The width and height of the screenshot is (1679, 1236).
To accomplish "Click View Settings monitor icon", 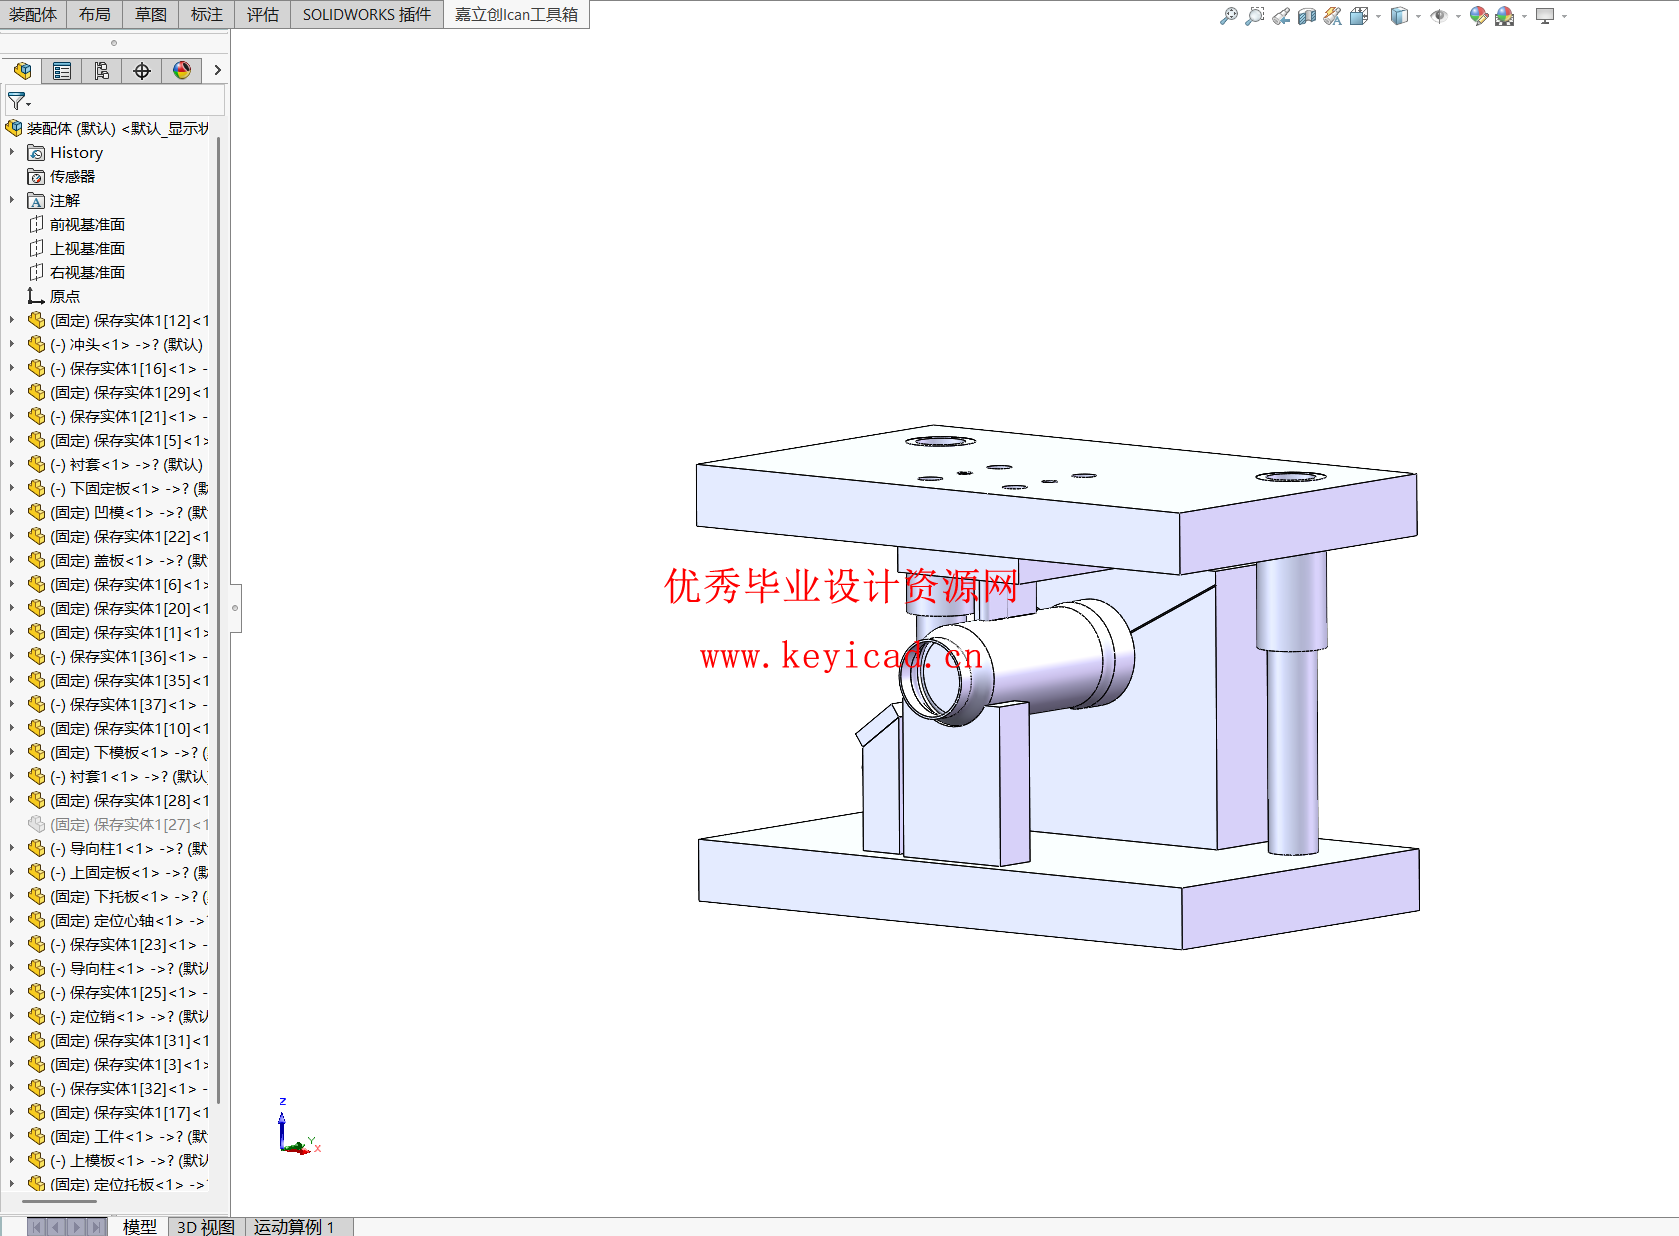I will pyautogui.click(x=1545, y=16).
